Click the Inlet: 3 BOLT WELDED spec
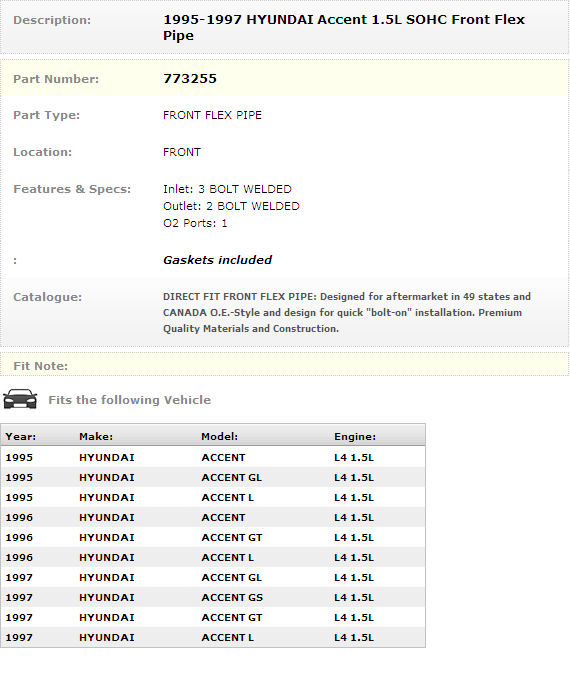 (x=227, y=189)
